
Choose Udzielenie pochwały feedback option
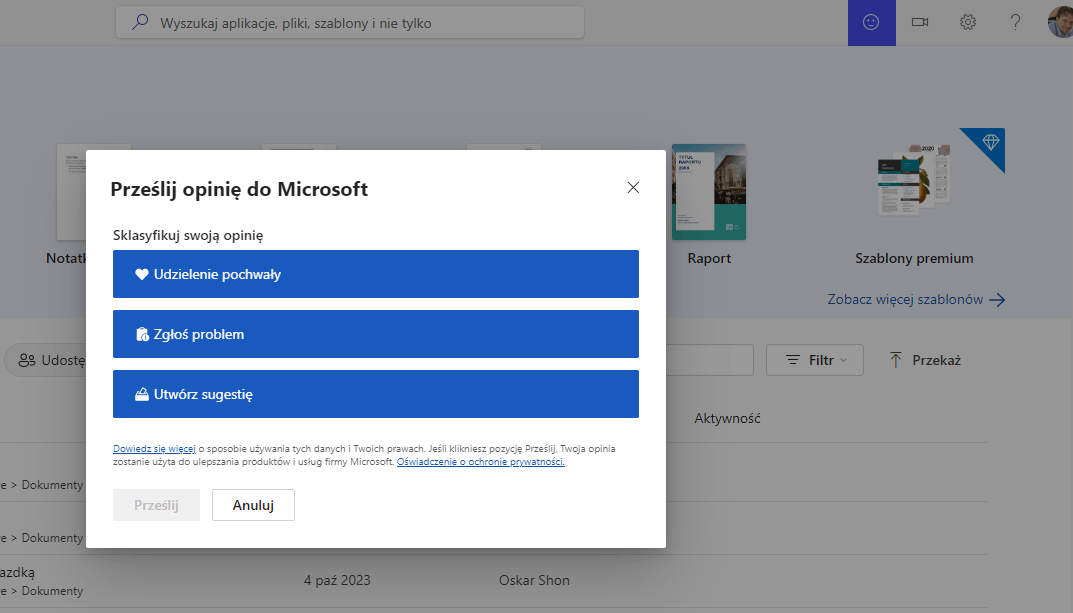(x=376, y=274)
